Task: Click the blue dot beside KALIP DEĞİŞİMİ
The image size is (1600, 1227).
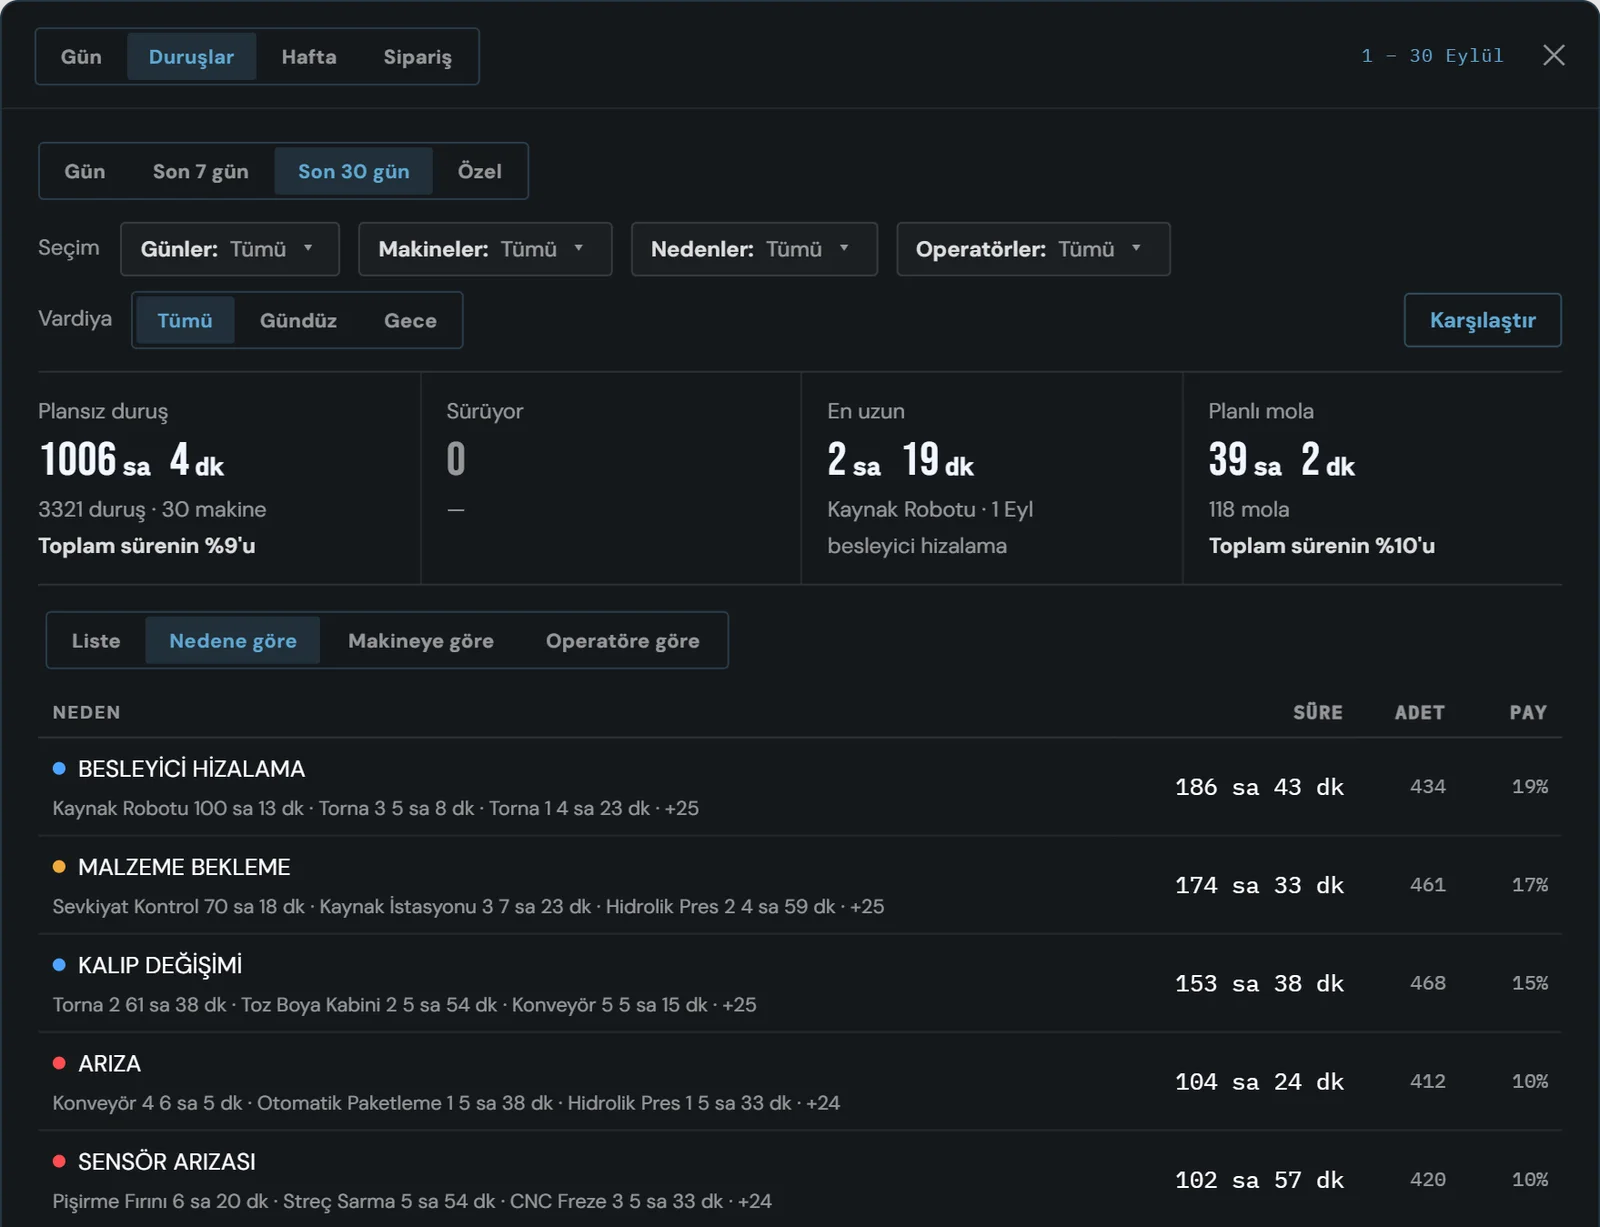Action: pos(59,965)
